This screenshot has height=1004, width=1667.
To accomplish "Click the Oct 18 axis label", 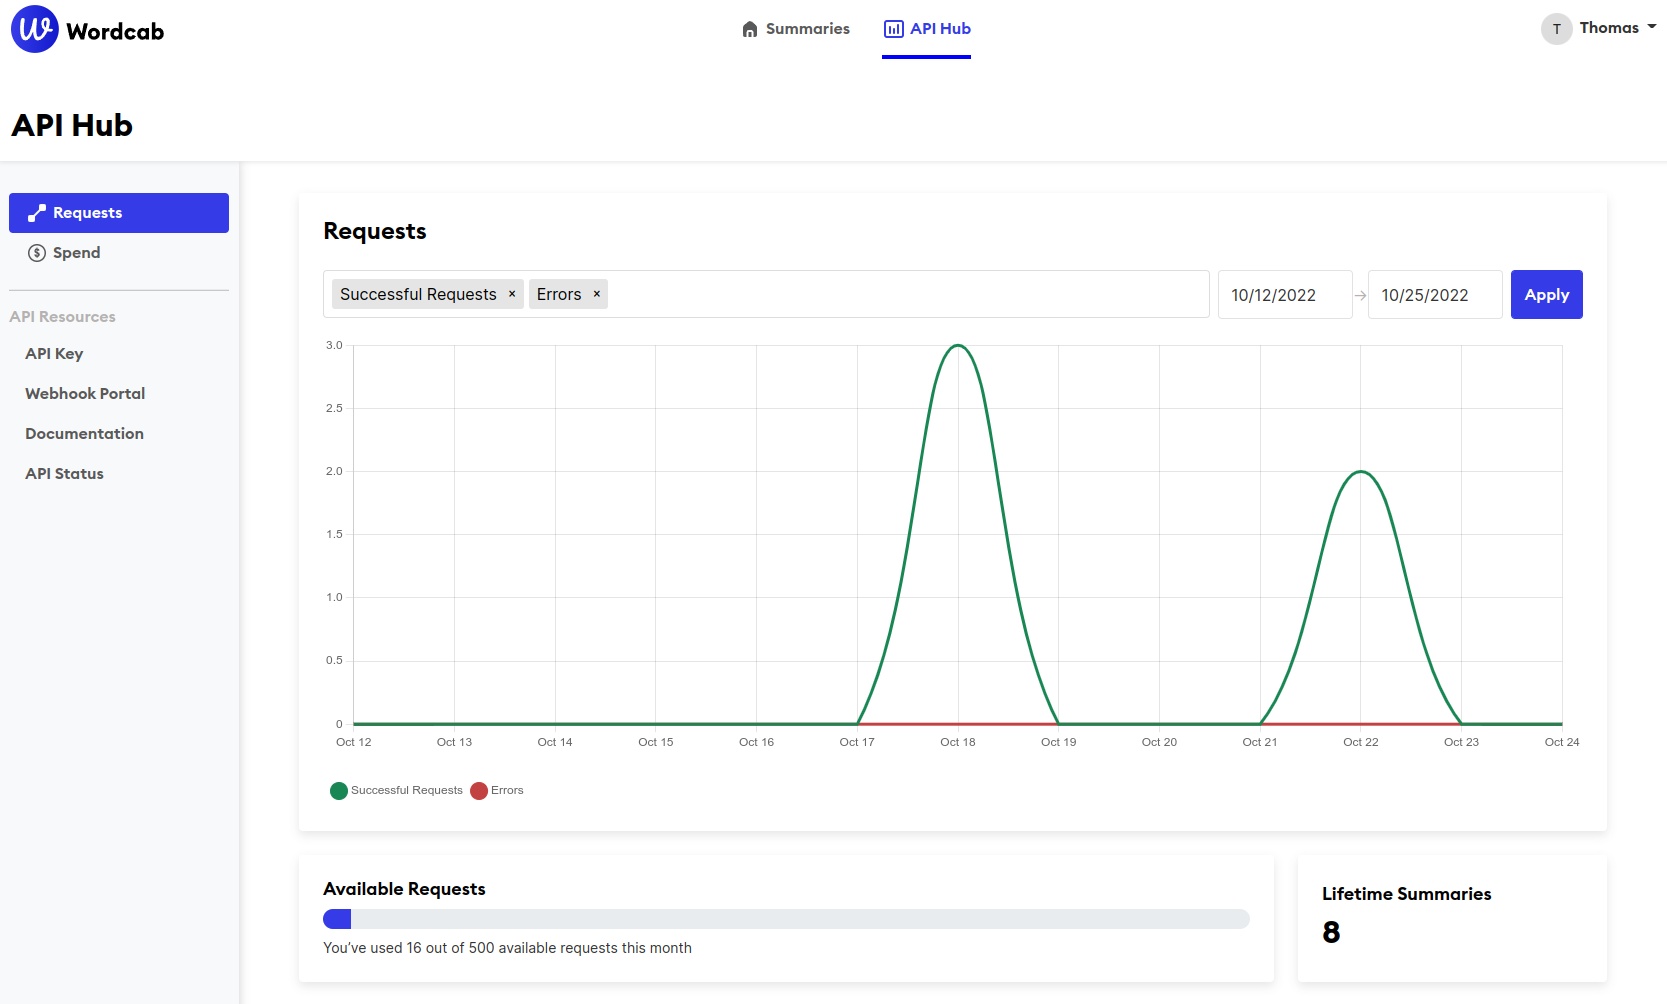I will [x=958, y=742].
